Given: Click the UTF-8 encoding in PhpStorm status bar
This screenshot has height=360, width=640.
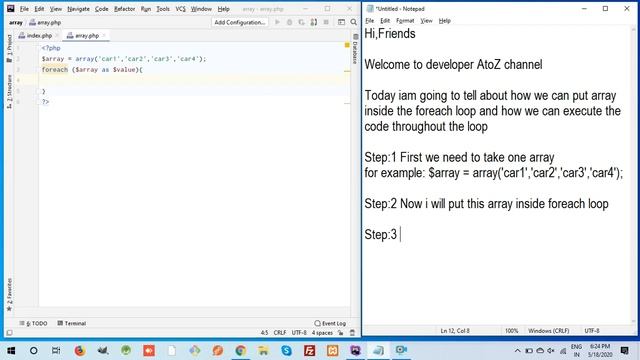Looking at the screenshot, I should coord(299,333).
